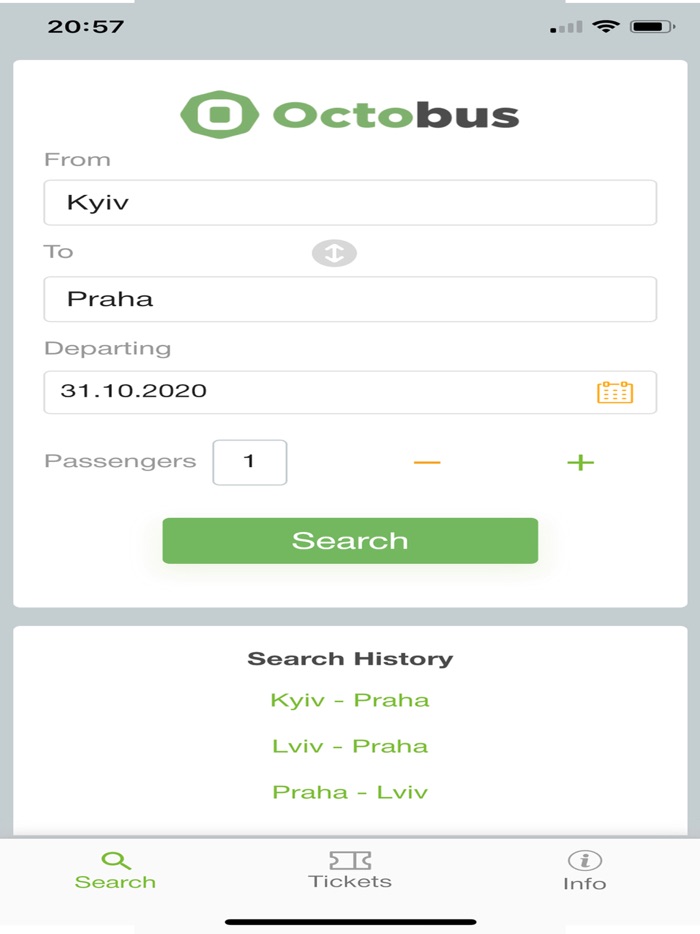Open the Info tab

tap(584, 871)
